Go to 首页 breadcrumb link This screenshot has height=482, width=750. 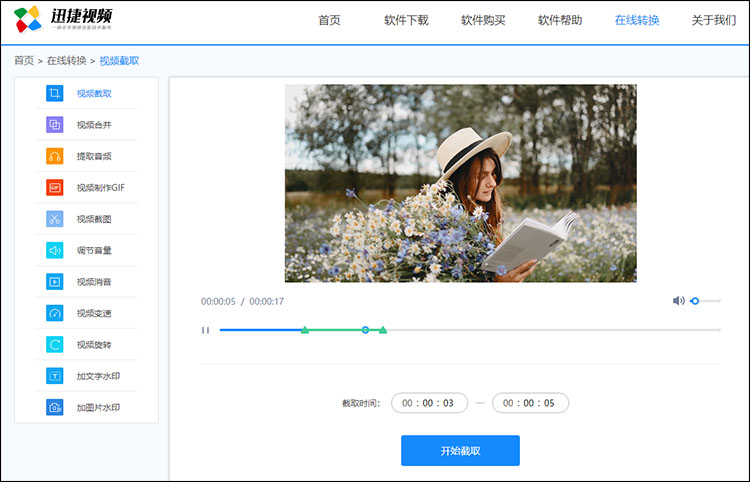pos(24,61)
